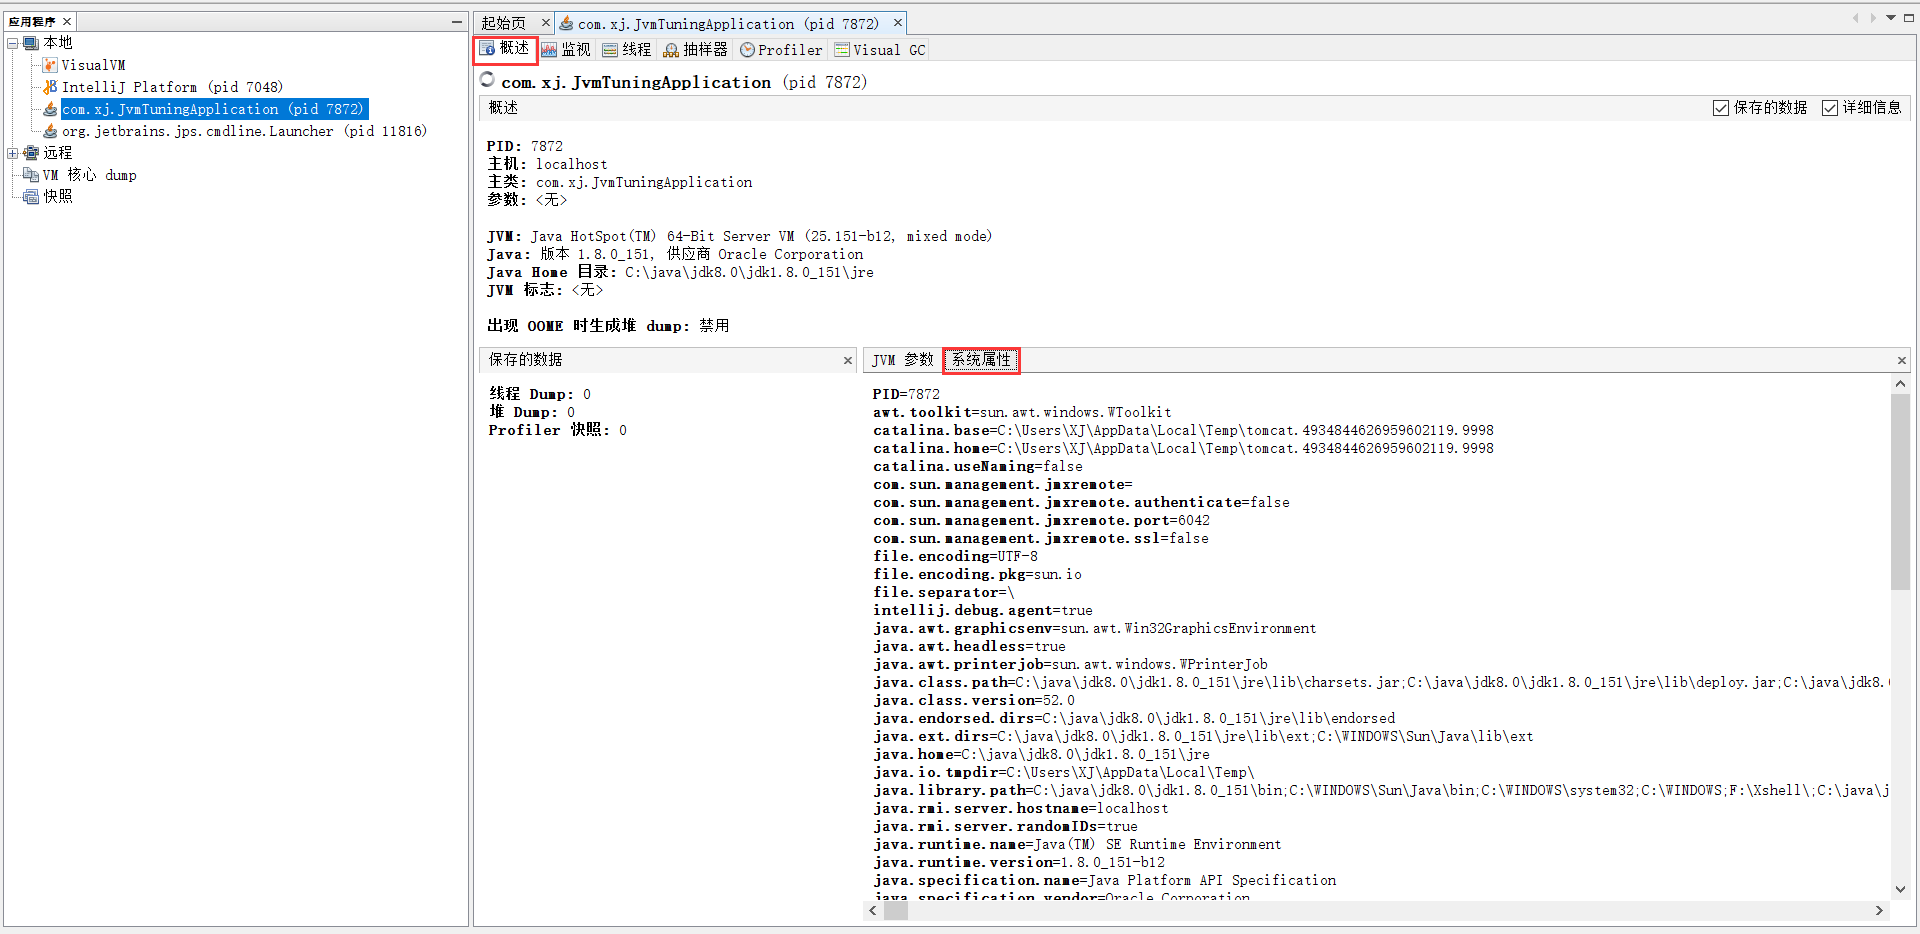Expand the 远程 tree node
The width and height of the screenshot is (1920, 934).
(13, 153)
